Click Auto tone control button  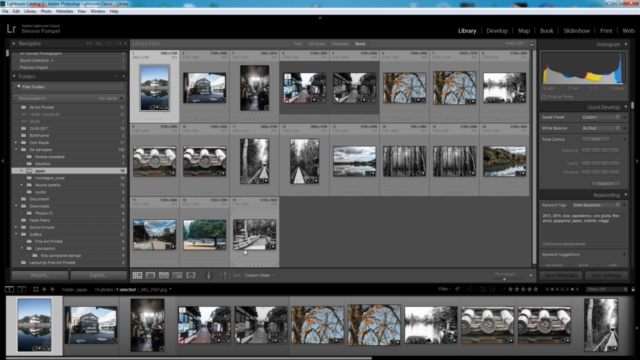tap(596, 139)
